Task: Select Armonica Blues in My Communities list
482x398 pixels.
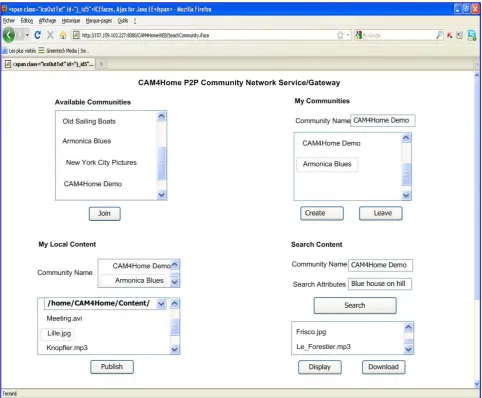Action: (327, 164)
